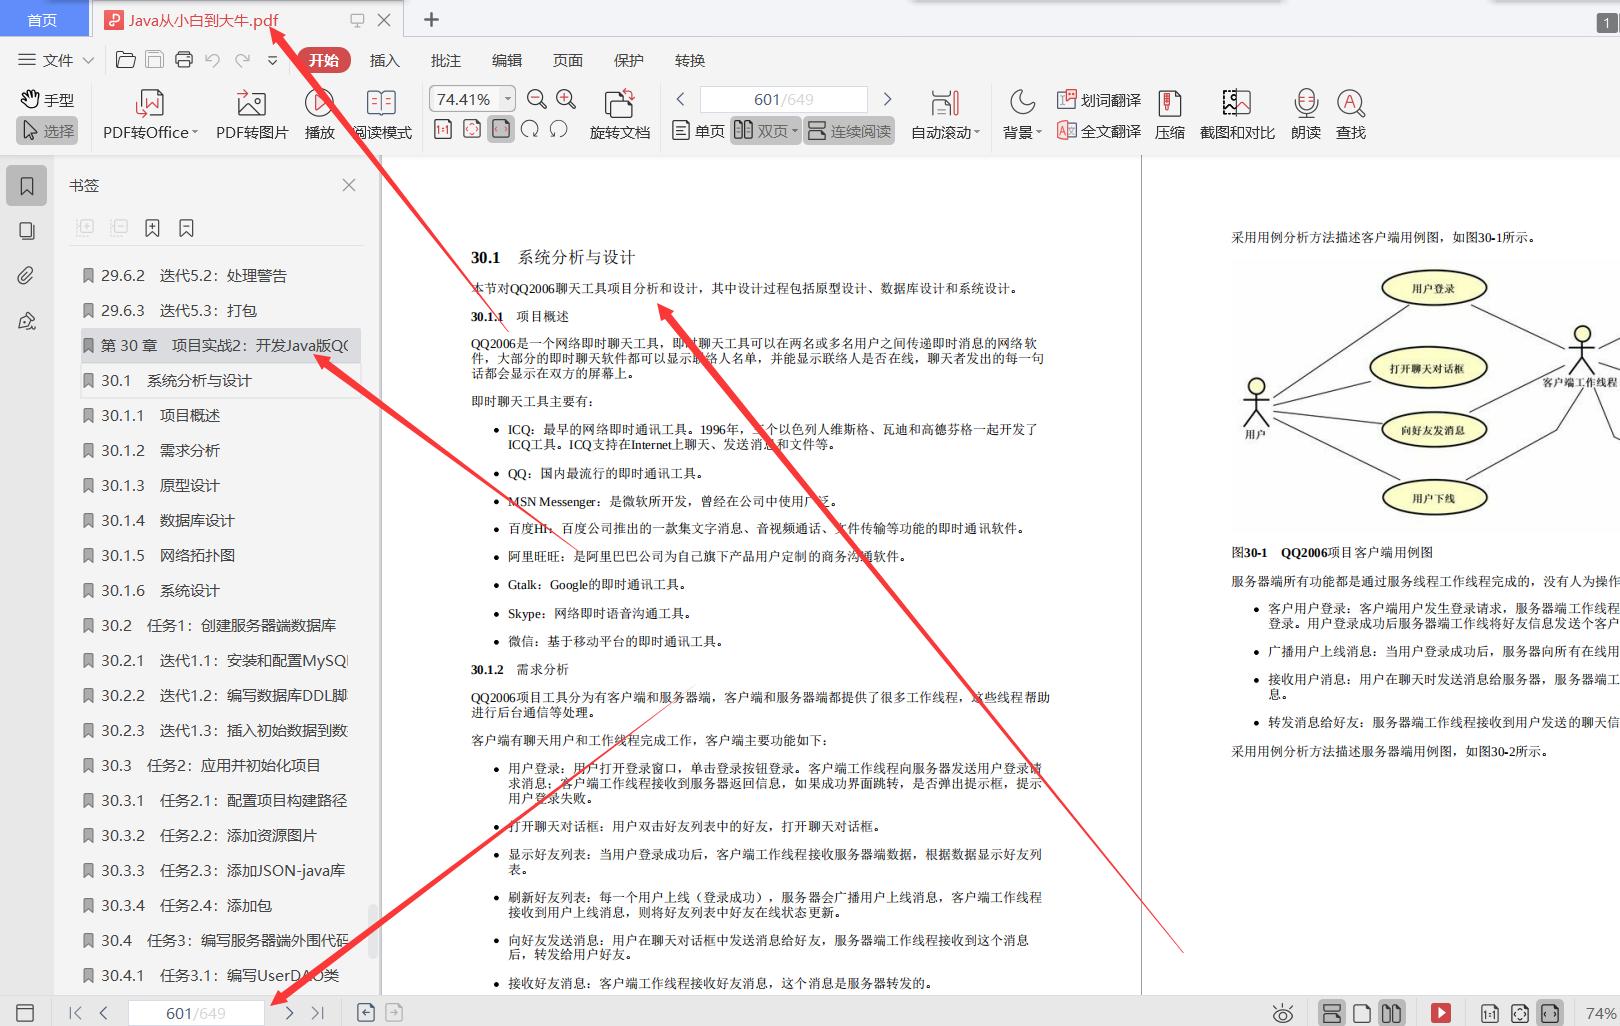Click 全文翻译 full text translation
The height and width of the screenshot is (1026, 1620).
click(x=1099, y=131)
